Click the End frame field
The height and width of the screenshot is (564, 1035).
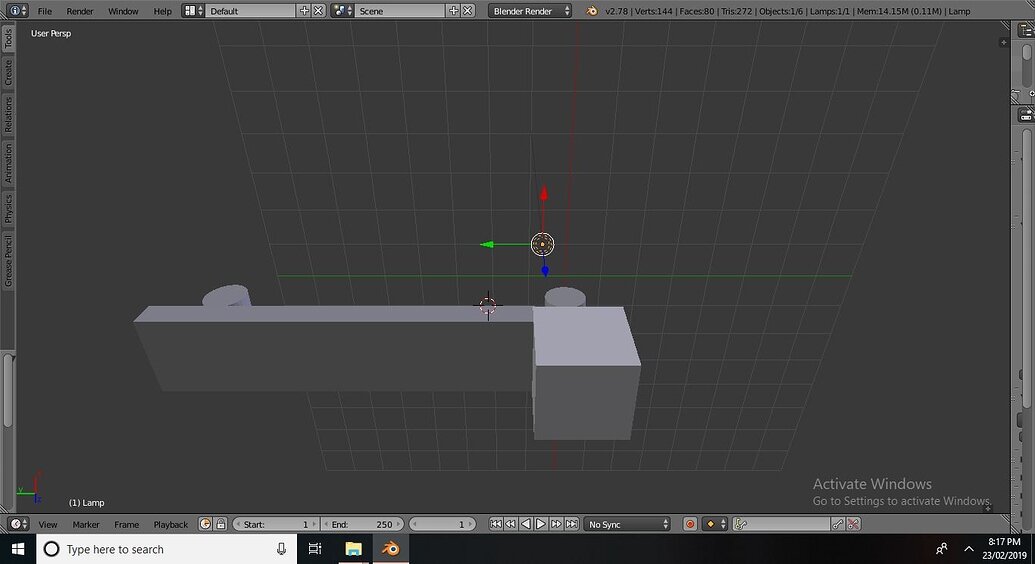click(362, 524)
